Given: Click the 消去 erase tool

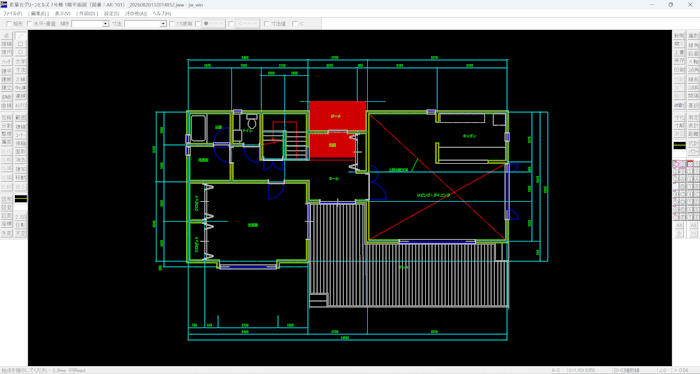Looking at the screenshot, I should coord(21,160).
